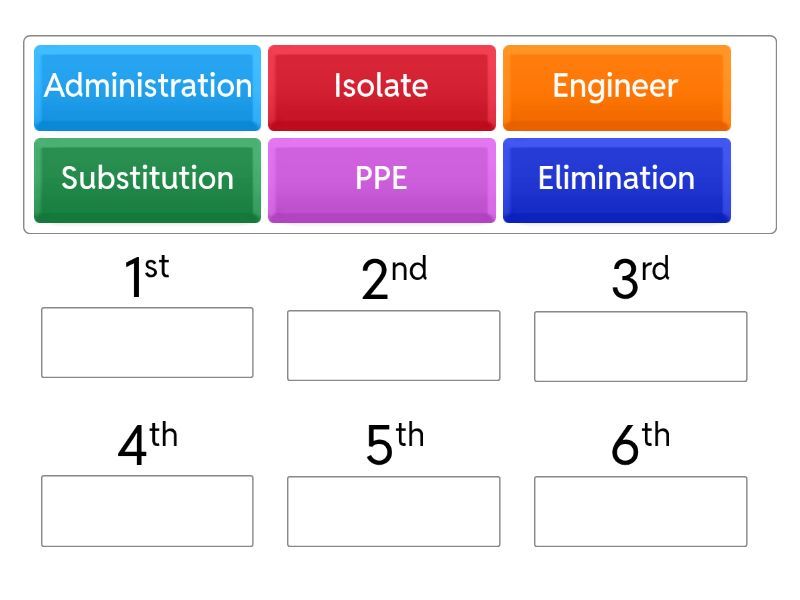Click the 3rd position label
The height and width of the screenshot is (600, 800).
640,279
